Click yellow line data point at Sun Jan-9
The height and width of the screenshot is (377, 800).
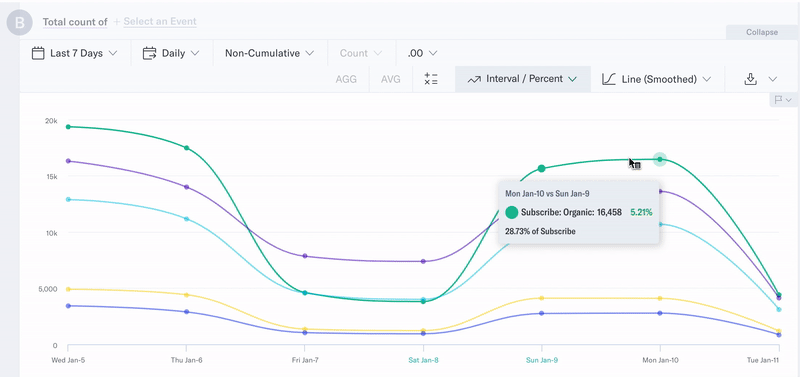542,298
